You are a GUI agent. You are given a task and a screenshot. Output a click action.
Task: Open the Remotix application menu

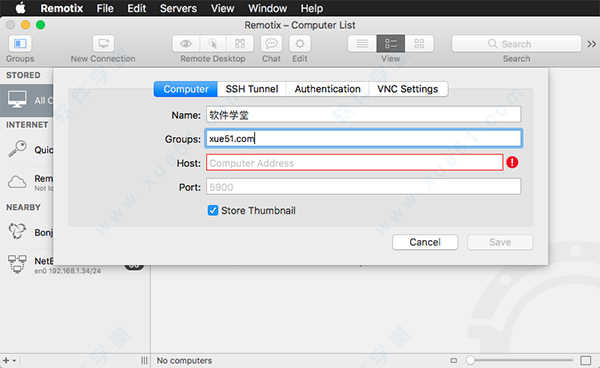click(x=62, y=8)
